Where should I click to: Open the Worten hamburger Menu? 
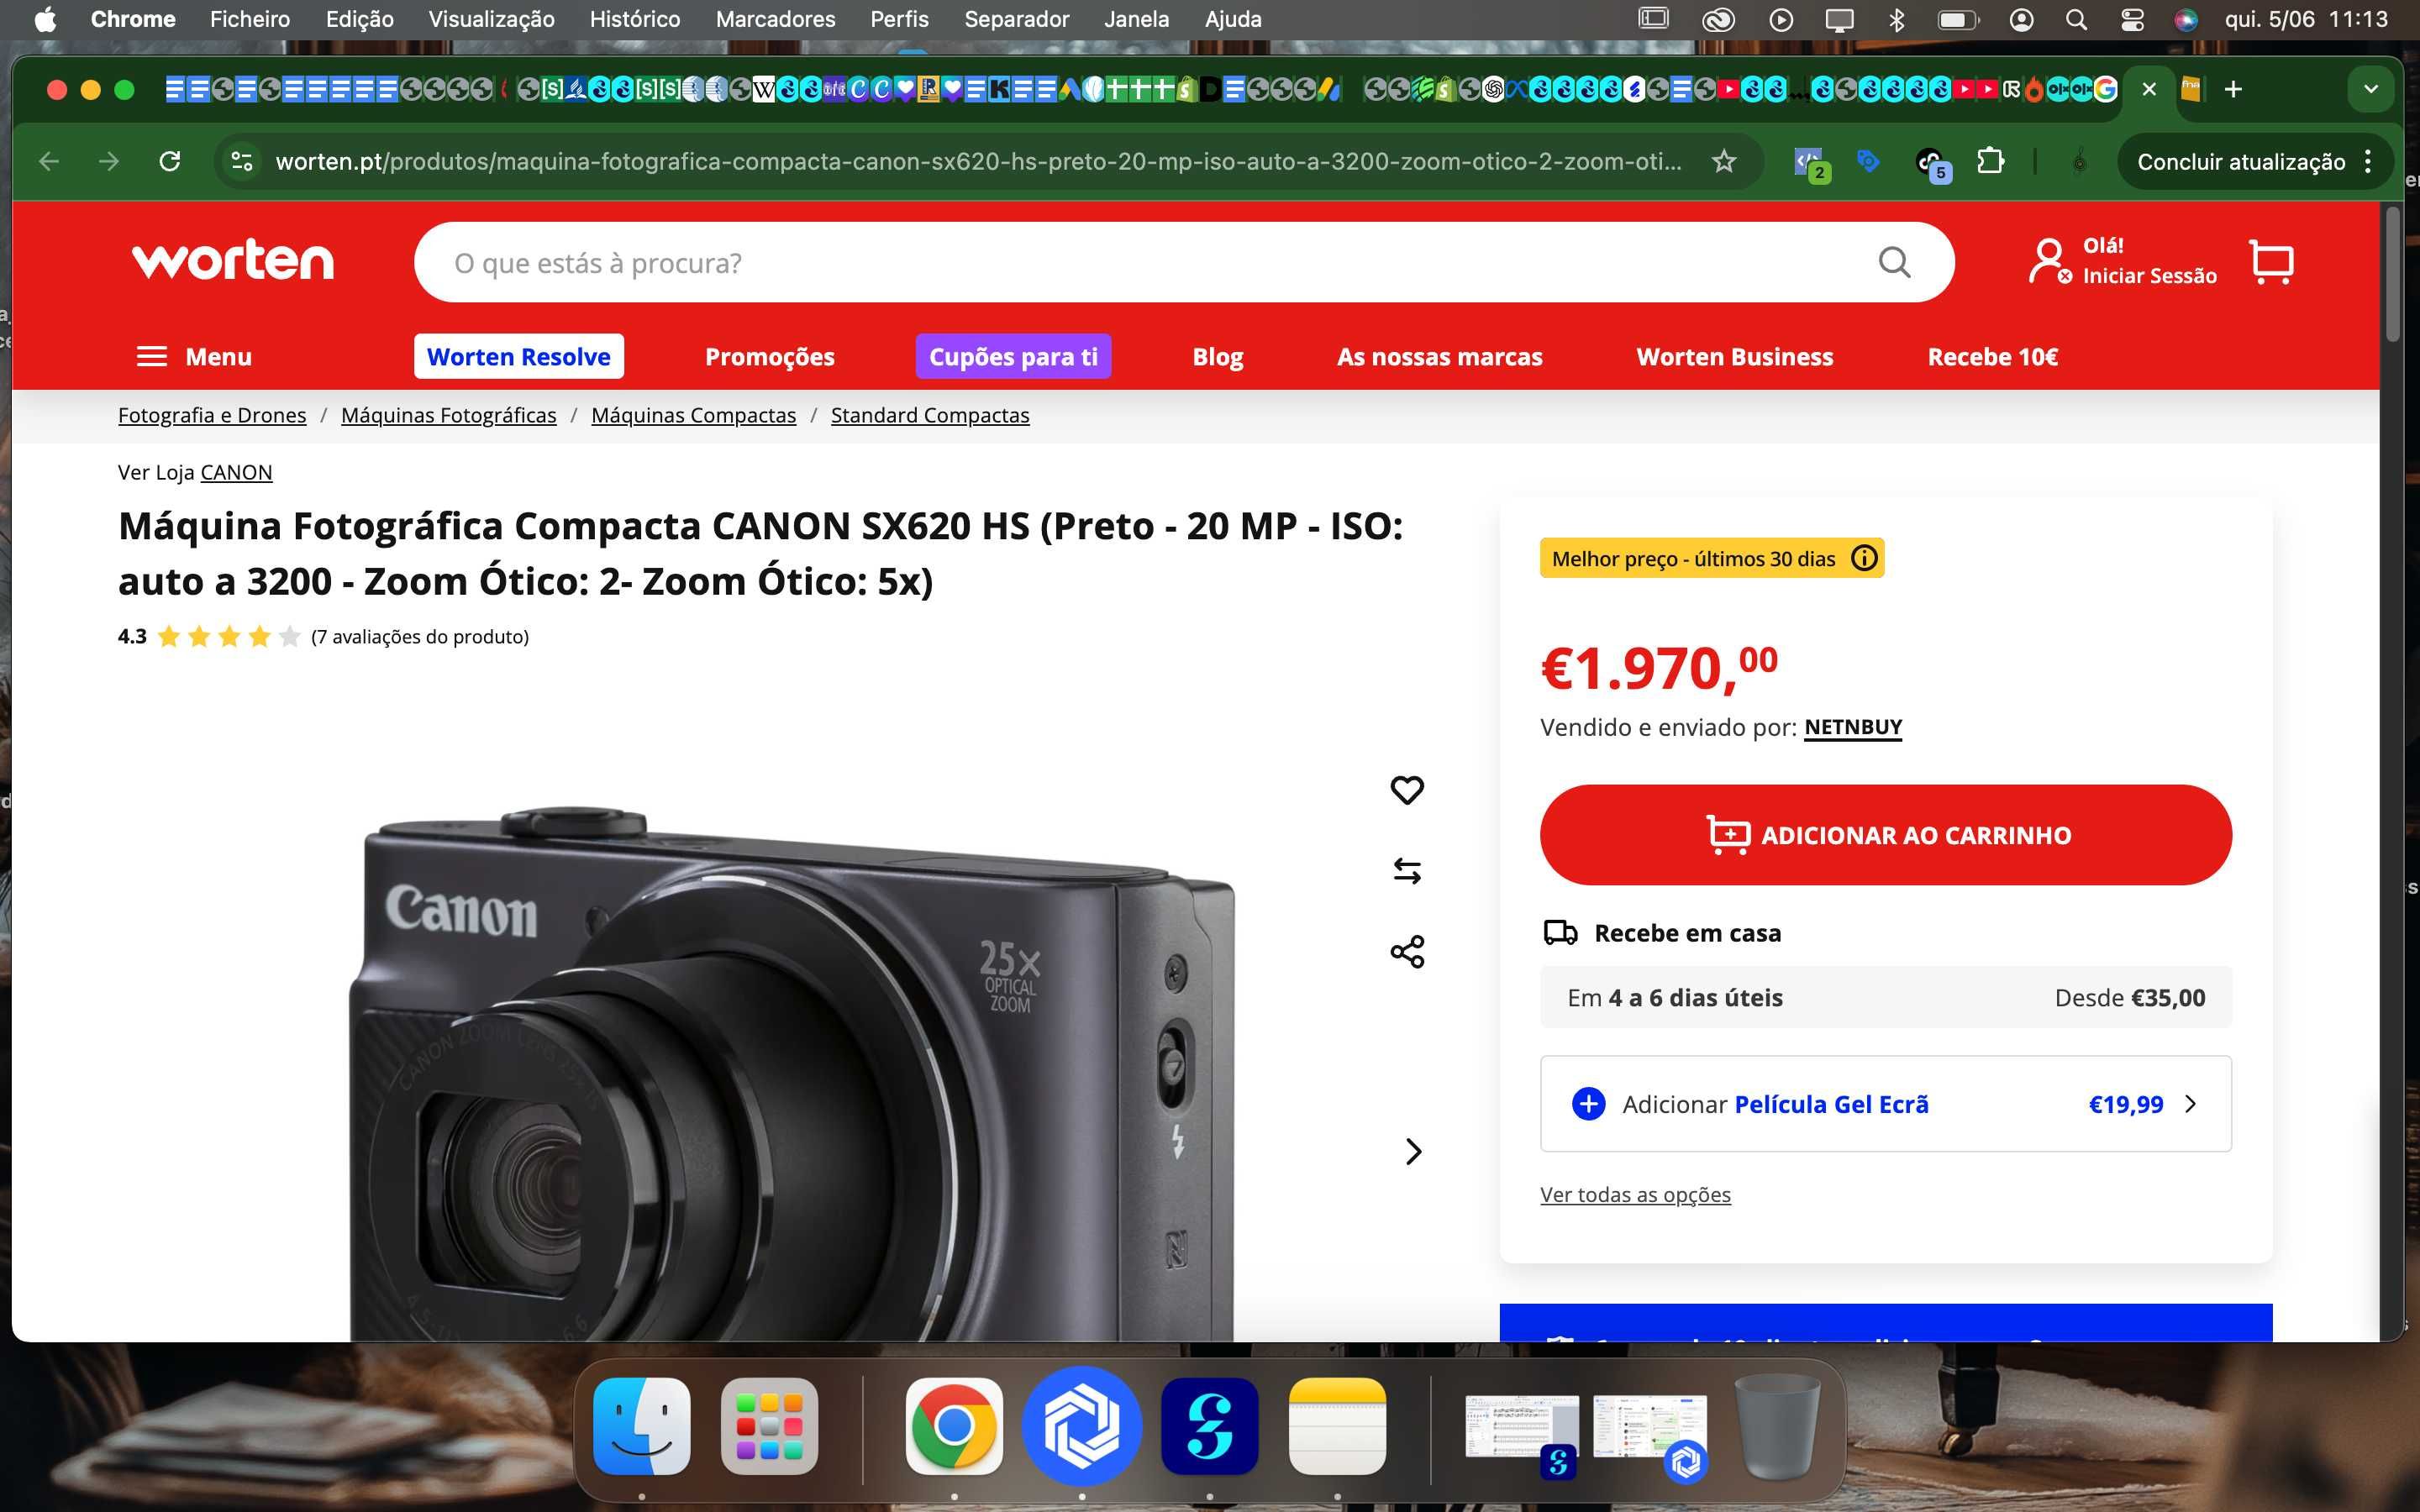pyautogui.click(x=194, y=356)
